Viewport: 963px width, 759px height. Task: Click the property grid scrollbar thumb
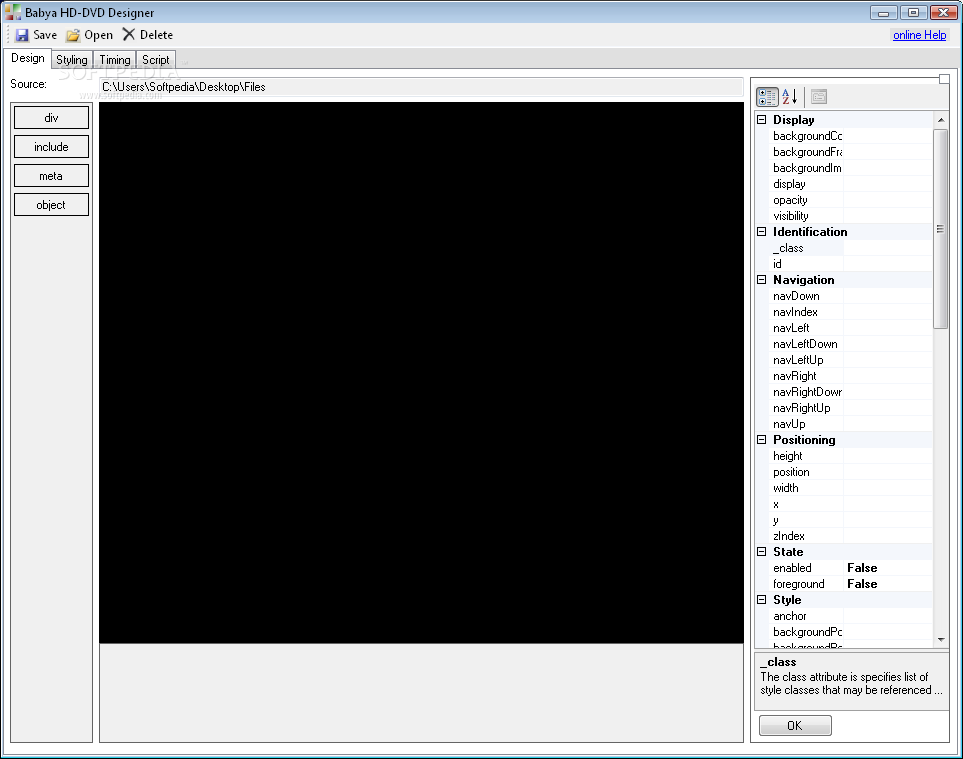click(940, 228)
